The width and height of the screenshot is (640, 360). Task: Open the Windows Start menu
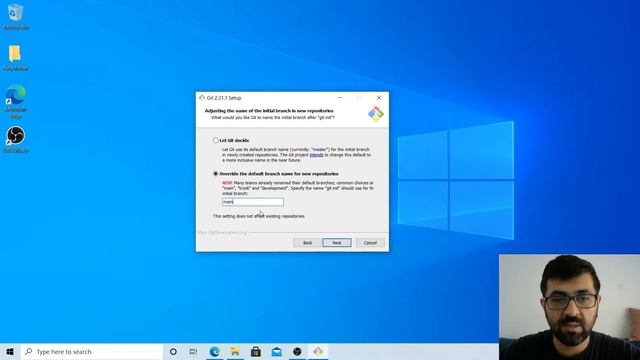point(10,351)
